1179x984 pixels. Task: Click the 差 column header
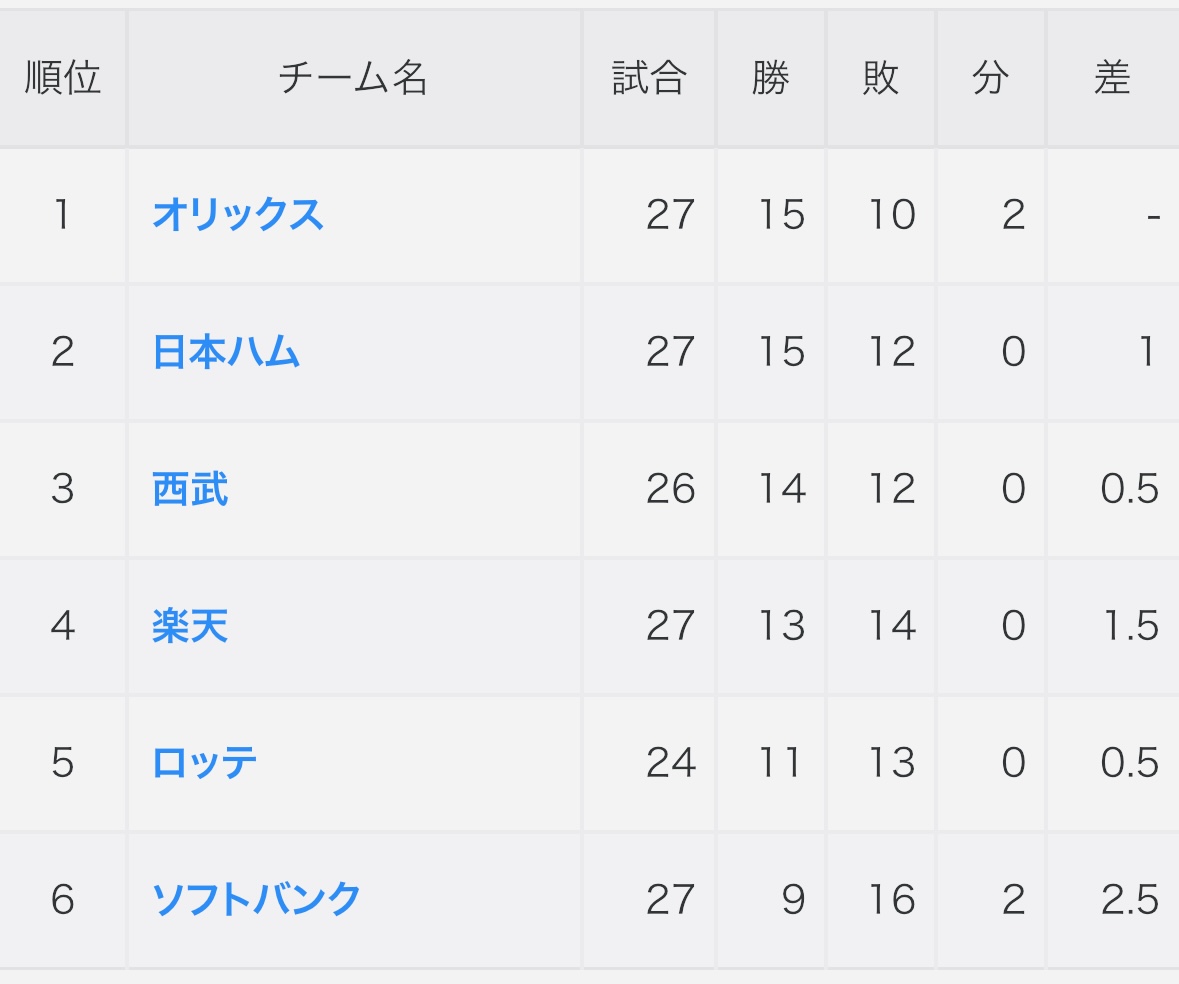tap(1113, 77)
